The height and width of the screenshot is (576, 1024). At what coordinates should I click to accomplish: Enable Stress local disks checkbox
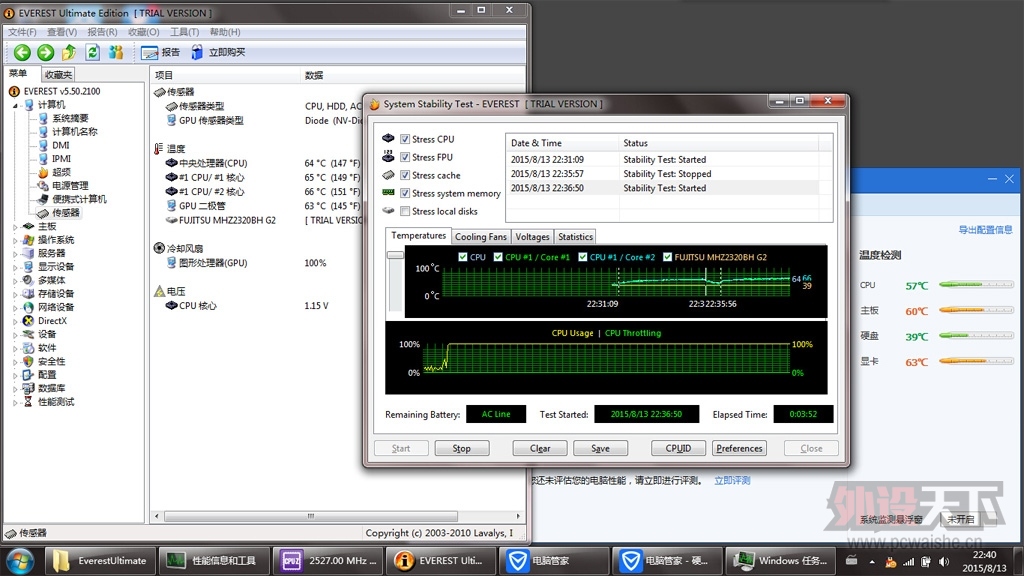tap(405, 211)
